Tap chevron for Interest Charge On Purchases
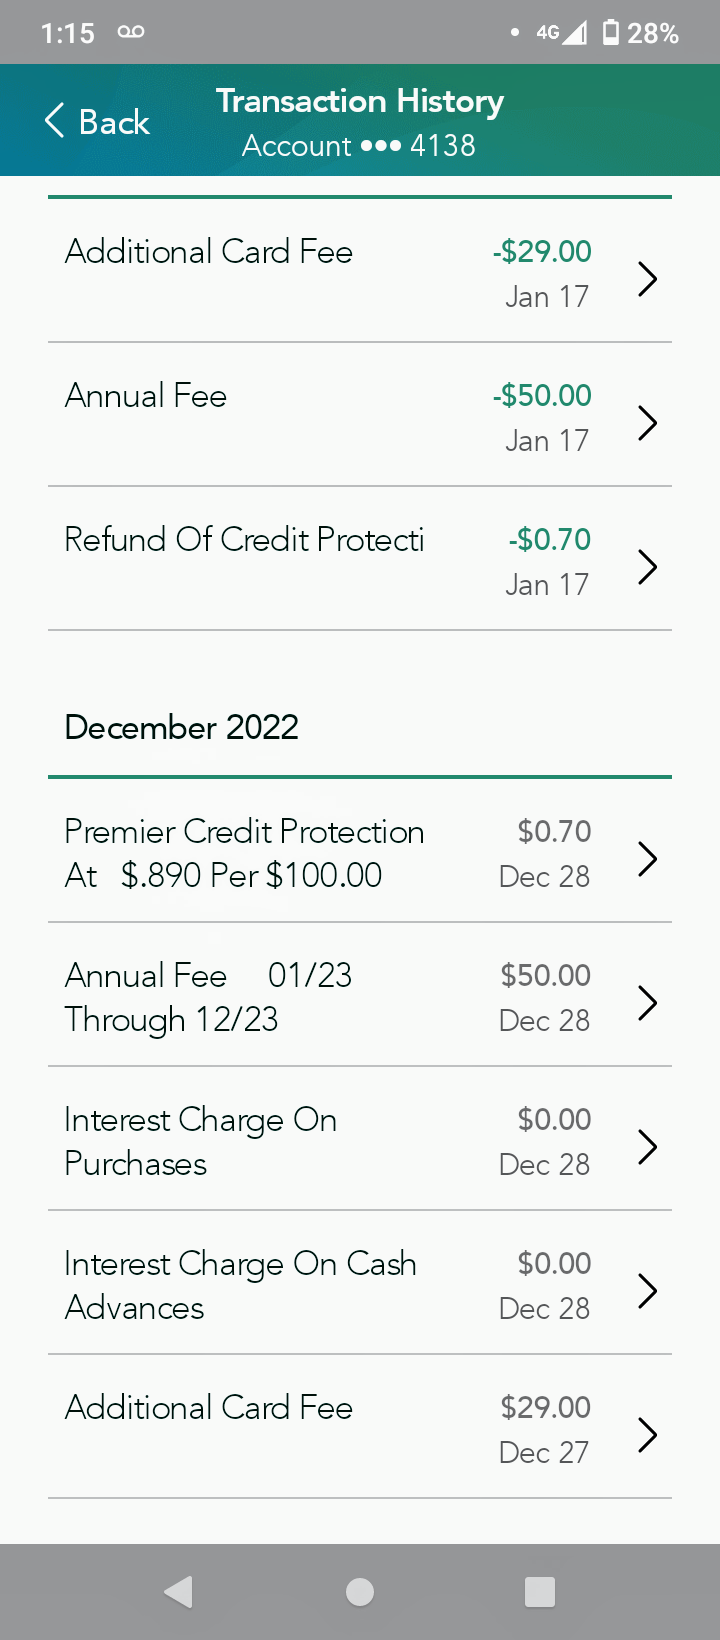720x1640 pixels. pyautogui.click(x=647, y=1146)
